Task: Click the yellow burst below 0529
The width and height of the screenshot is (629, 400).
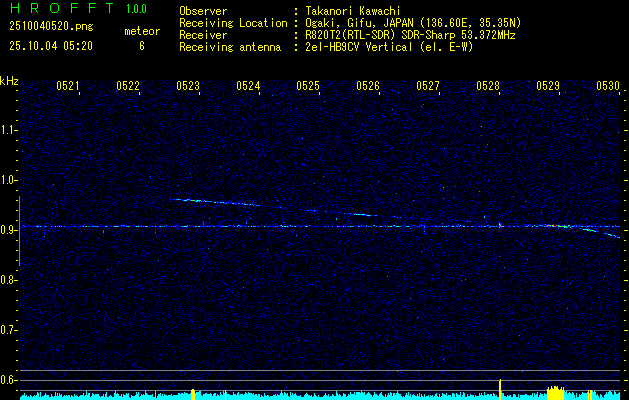Action: click(x=555, y=390)
